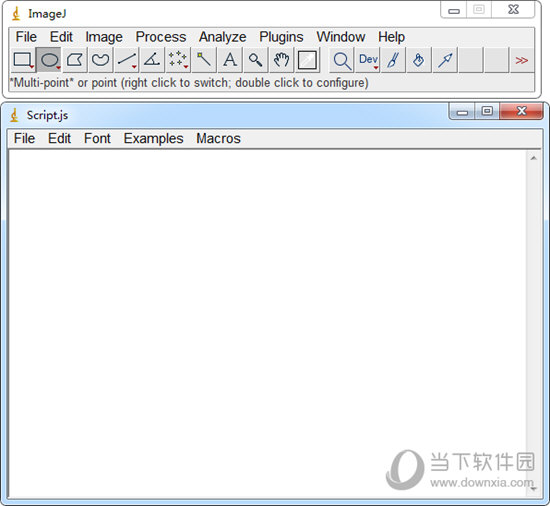
Task: Select the Rectangle selection tool
Action: (x=23, y=60)
